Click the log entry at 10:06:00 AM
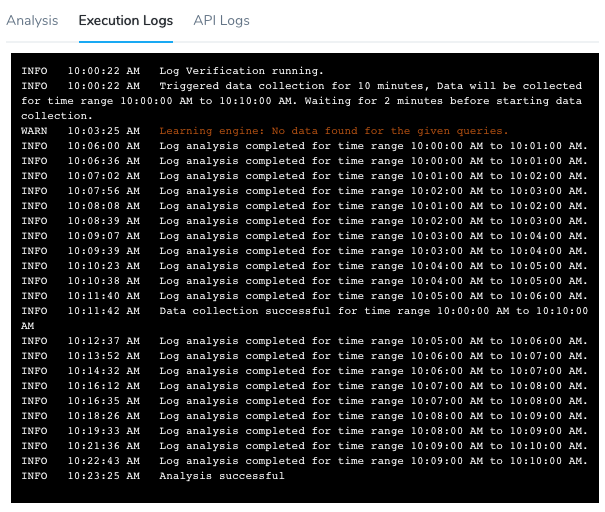This screenshot has width=605, height=512. point(304,146)
